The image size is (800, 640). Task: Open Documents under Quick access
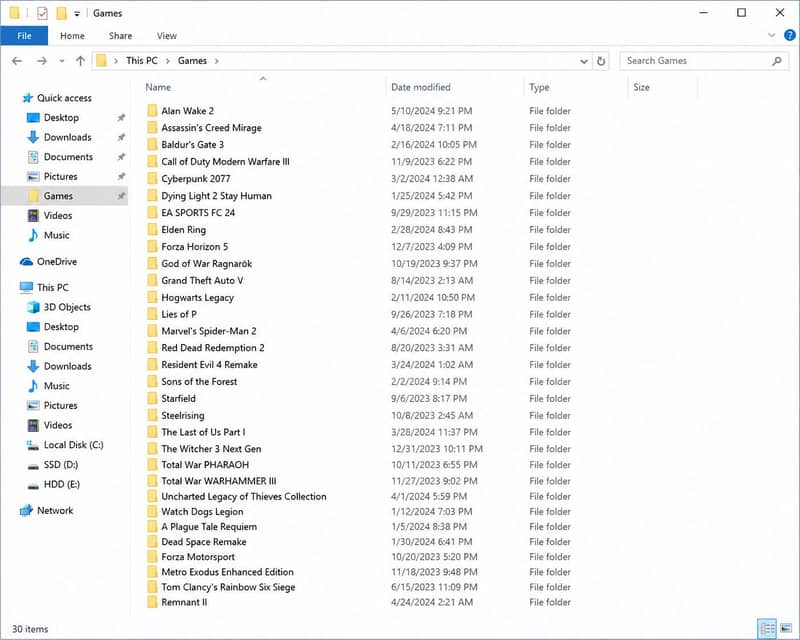tap(68, 157)
